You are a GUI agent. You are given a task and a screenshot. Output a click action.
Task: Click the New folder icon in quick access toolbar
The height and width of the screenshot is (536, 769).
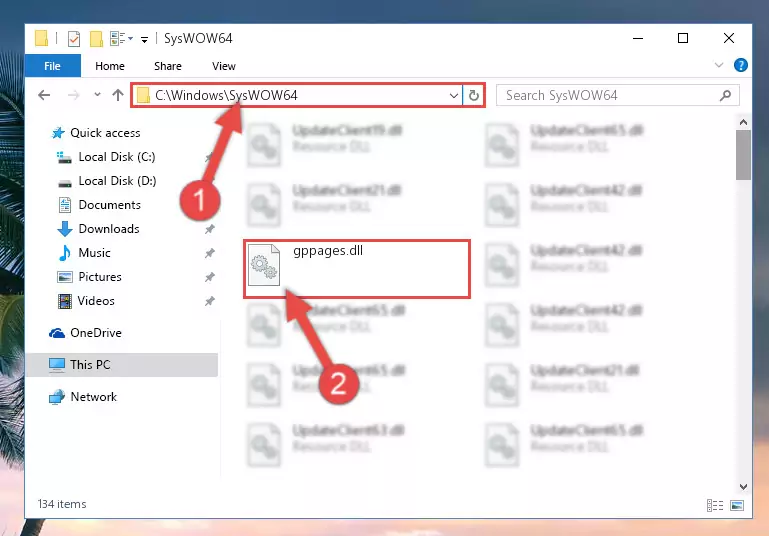pyautogui.click(x=96, y=38)
